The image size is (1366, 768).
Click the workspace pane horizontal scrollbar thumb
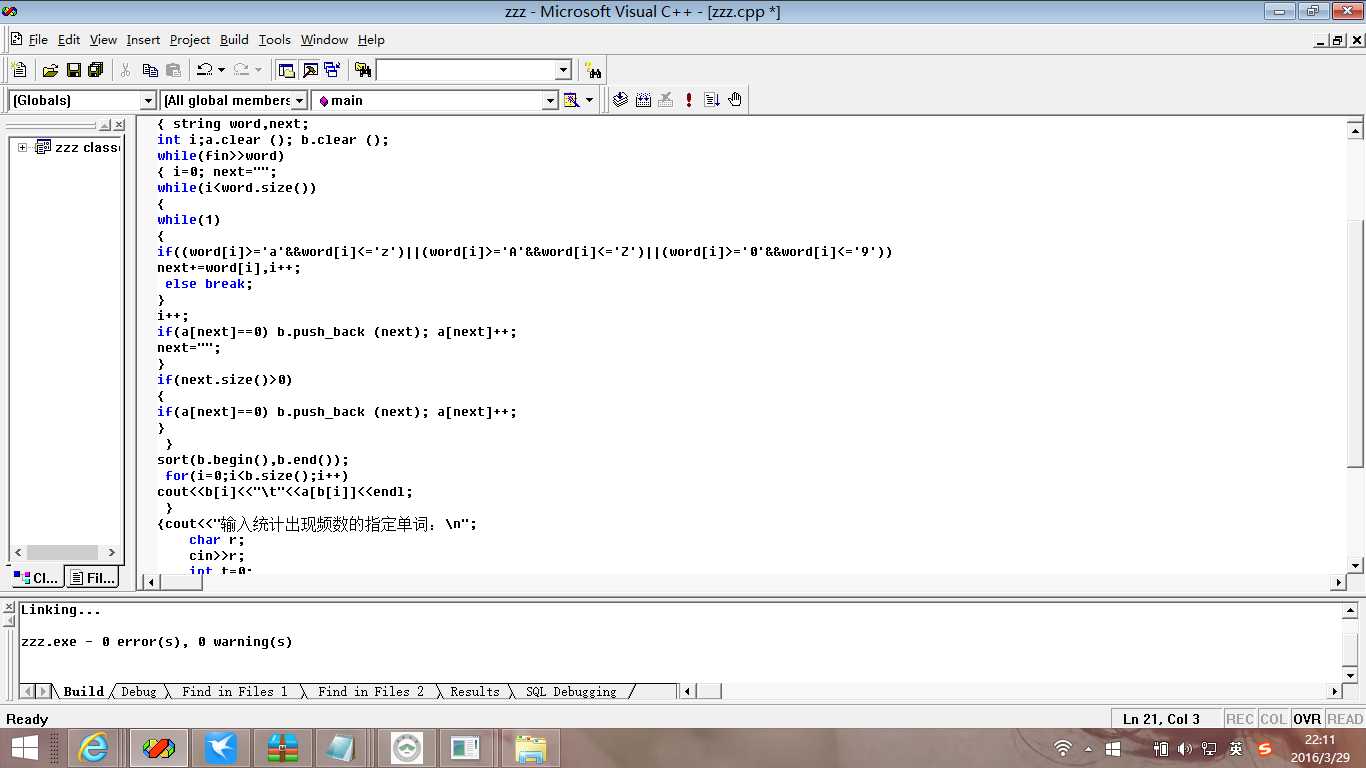(62, 552)
